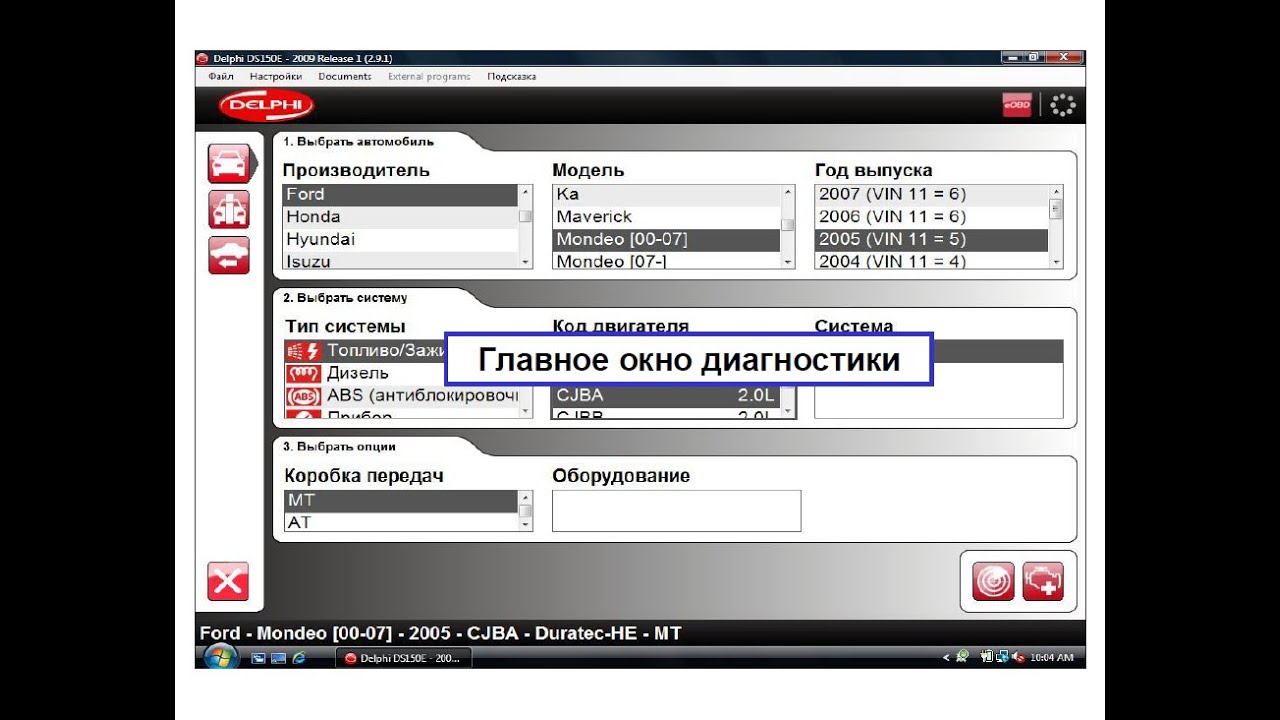Start the radar system scan button
The image size is (1280, 720).
click(993, 581)
